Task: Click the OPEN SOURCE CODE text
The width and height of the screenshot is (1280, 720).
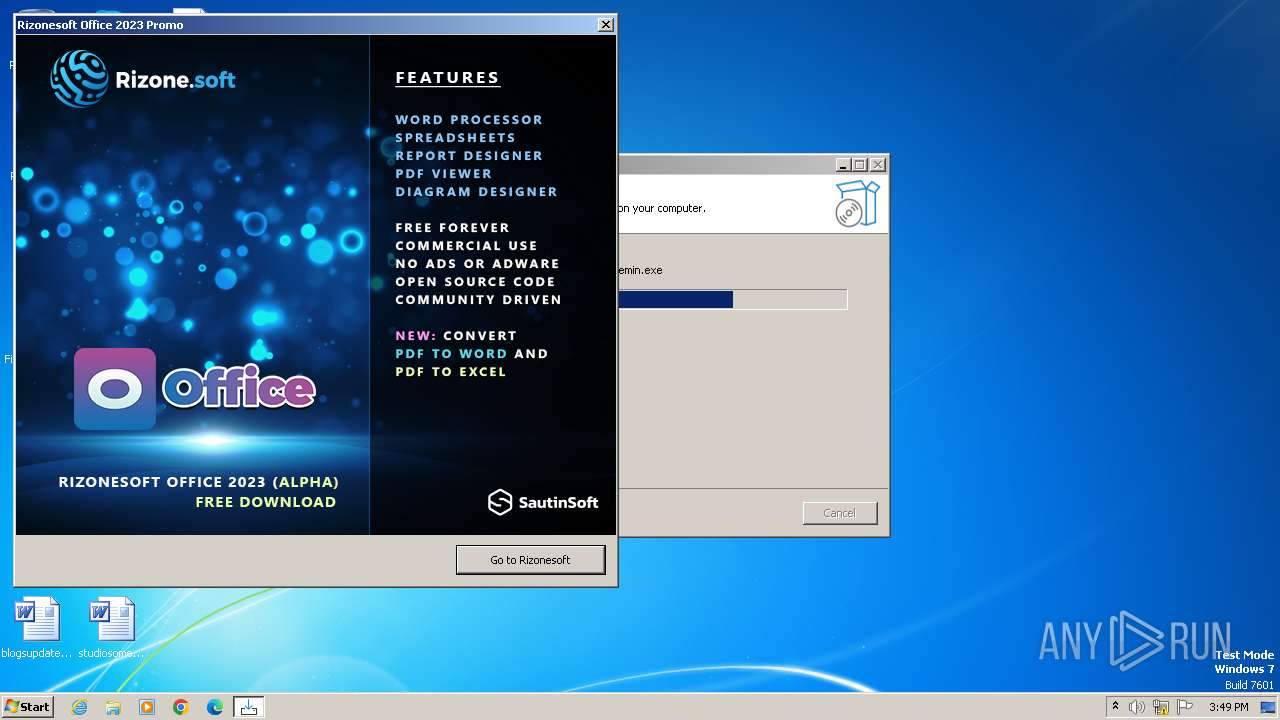Action: tap(475, 281)
